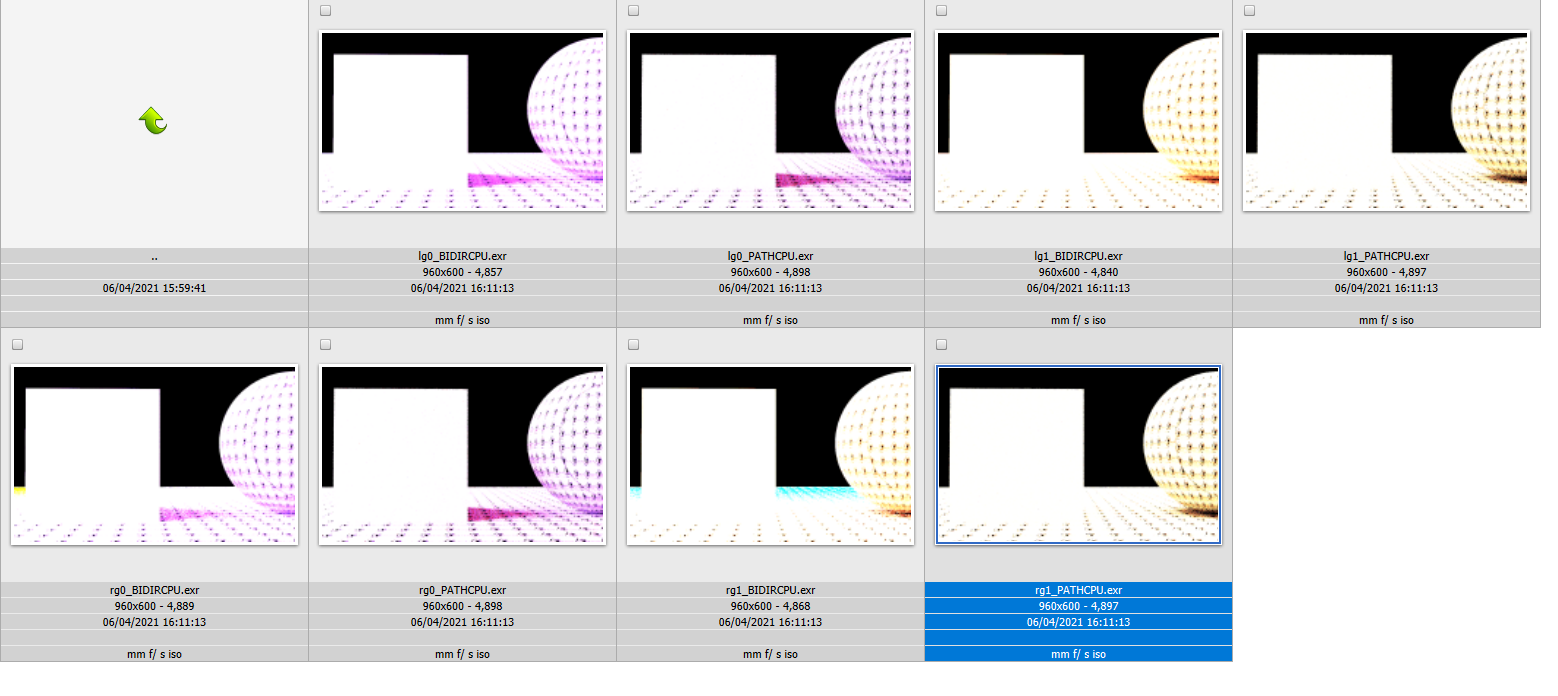Pick the lg1_PATHCPU.exr thumbnail image
Image resolution: width=1558 pixels, height=696 pixels.
pos(1386,121)
